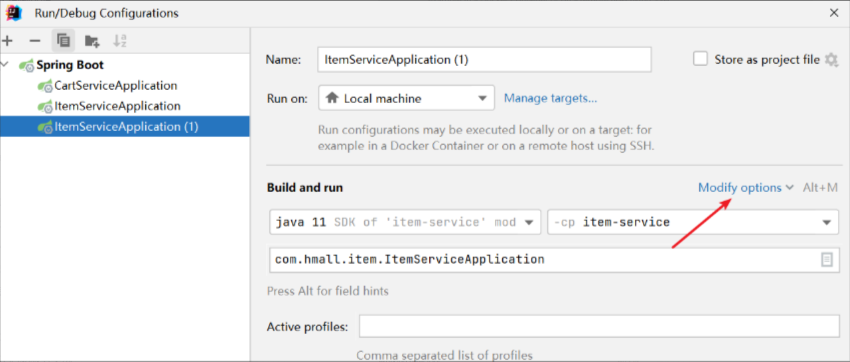Enable Store as project file checkbox

(x=700, y=59)
